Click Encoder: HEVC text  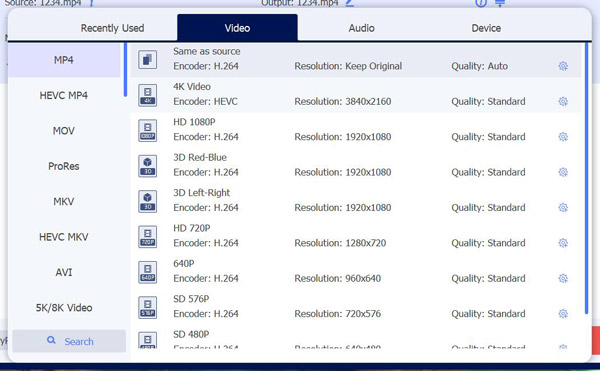point(205,101)
